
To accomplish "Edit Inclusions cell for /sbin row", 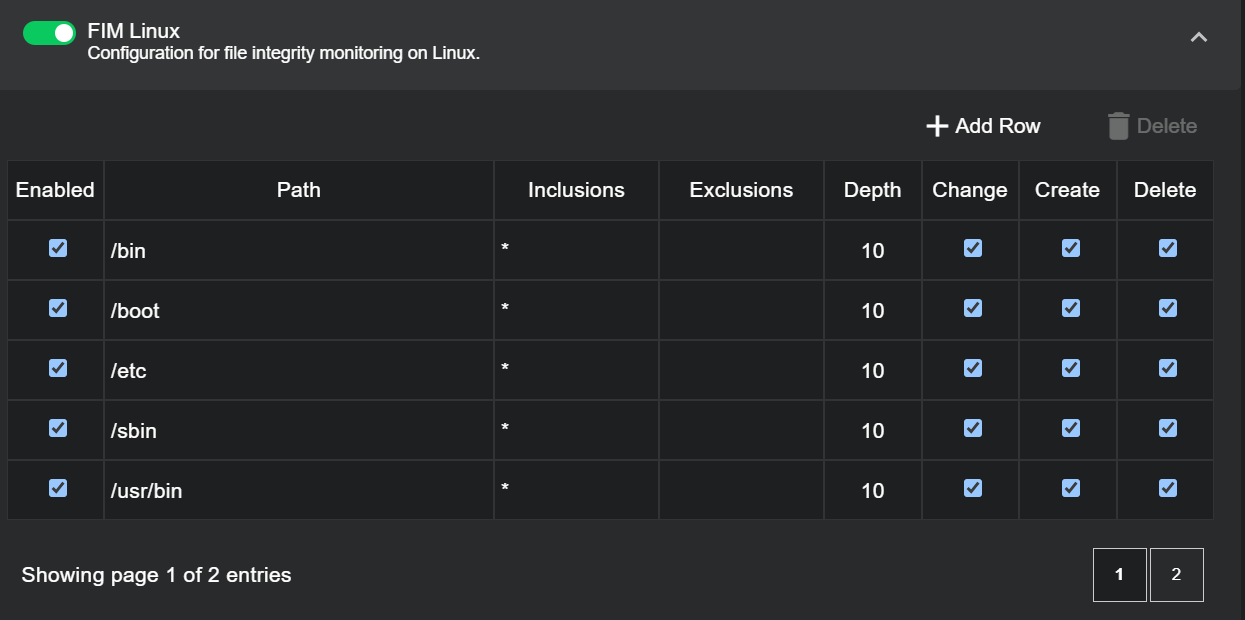I will pyautogui.click(x=576, y=430).
